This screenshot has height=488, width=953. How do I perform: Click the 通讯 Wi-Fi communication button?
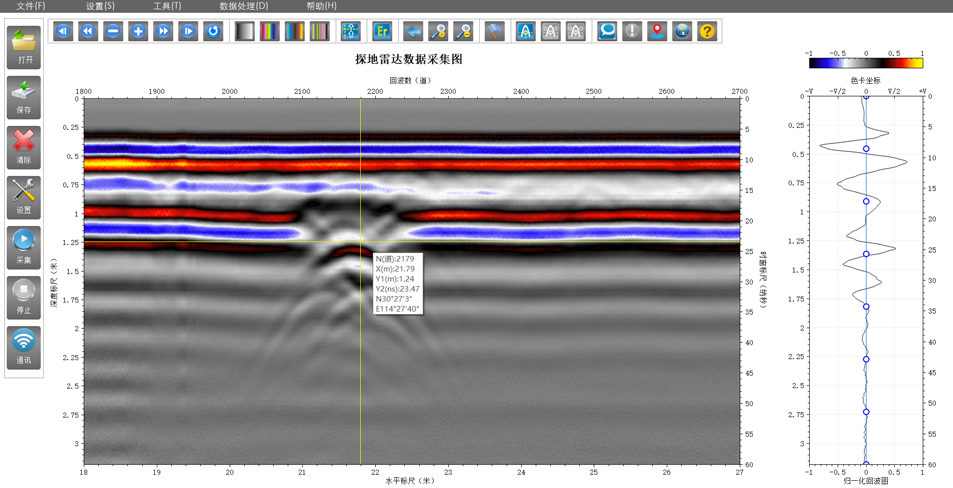pos(24,347)
